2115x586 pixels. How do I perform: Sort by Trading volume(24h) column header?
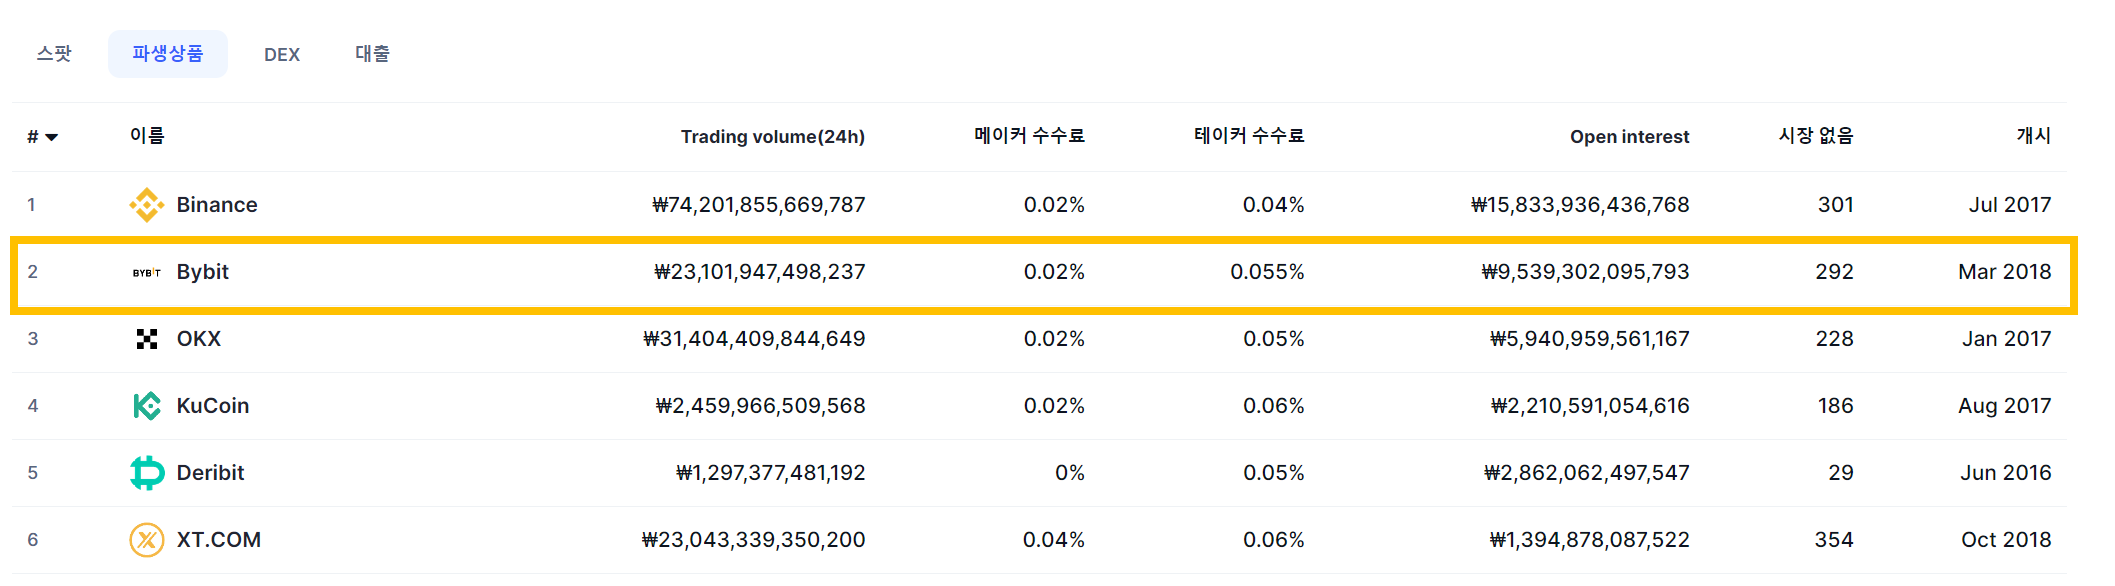pyautogui.click(x=773, y=137)
